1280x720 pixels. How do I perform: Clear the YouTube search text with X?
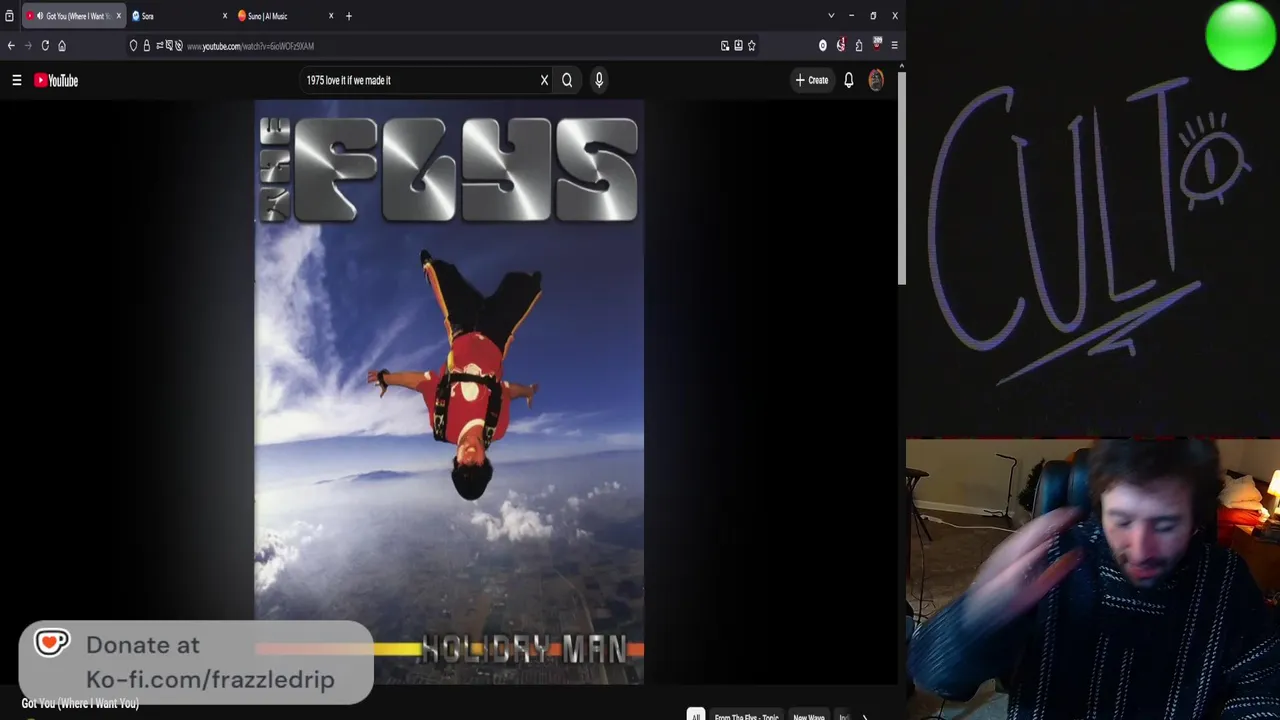pos(544,80)
